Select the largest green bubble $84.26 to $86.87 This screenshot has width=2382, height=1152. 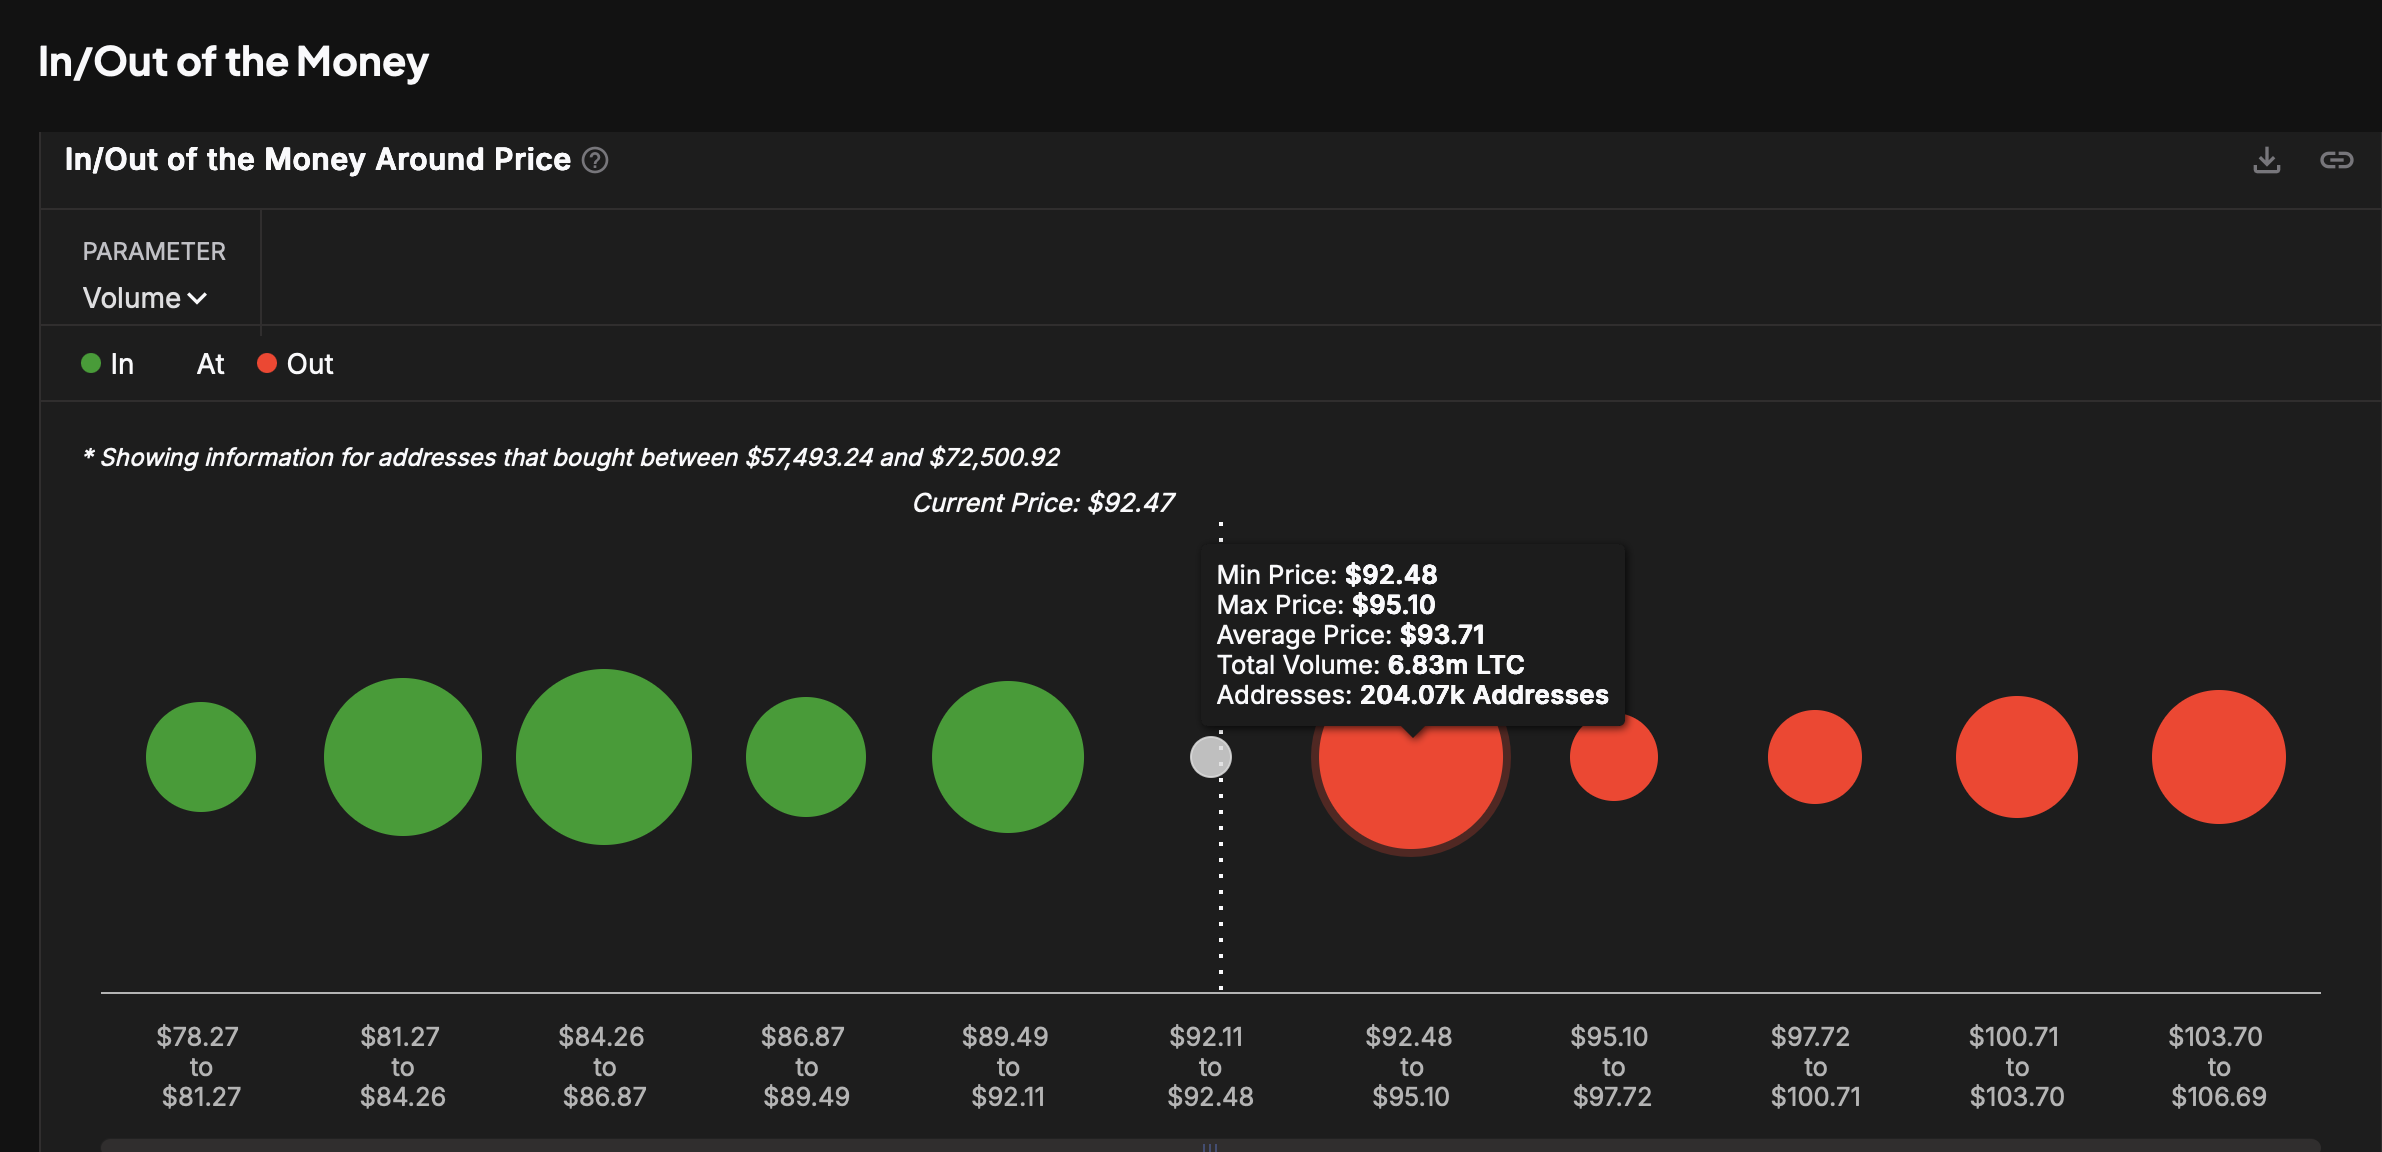point(604,757)
